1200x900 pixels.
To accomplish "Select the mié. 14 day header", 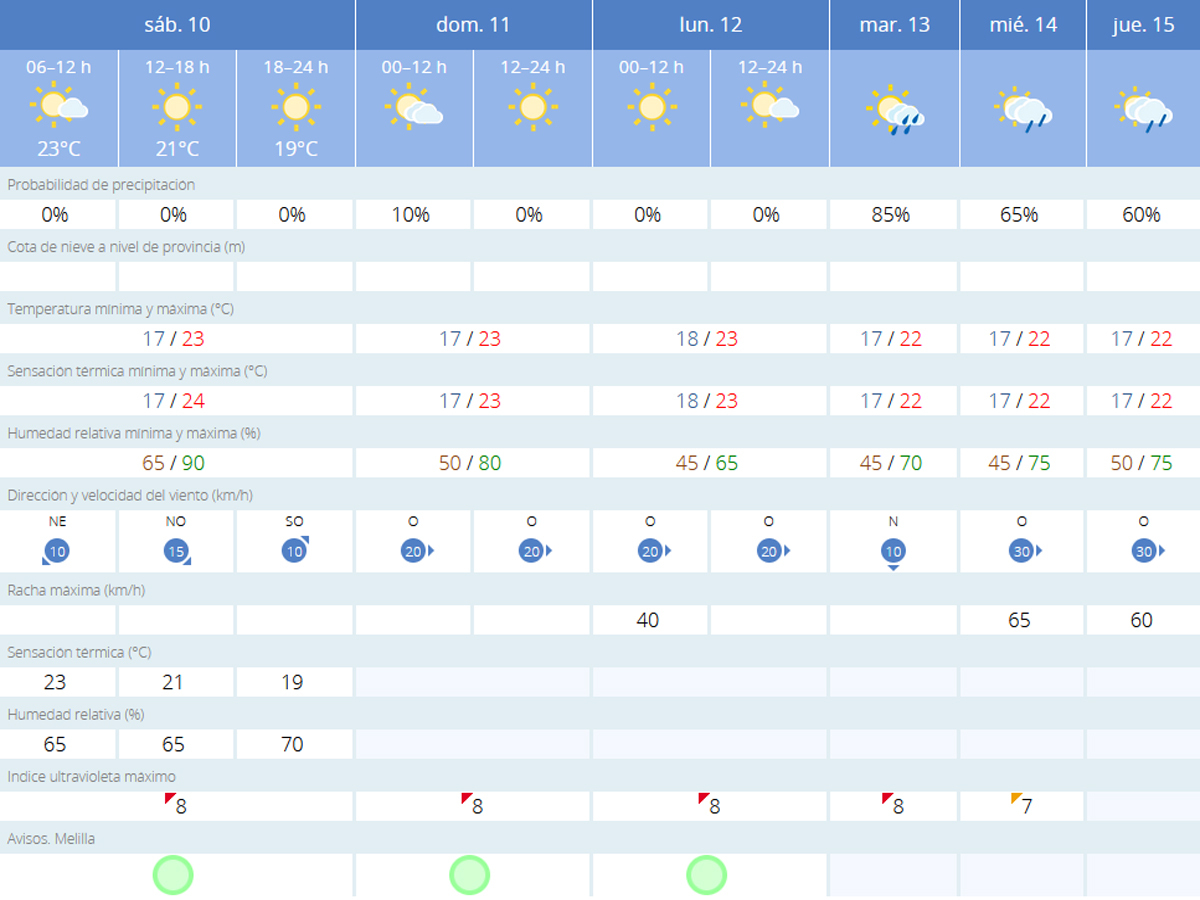I will point(1023,24).
